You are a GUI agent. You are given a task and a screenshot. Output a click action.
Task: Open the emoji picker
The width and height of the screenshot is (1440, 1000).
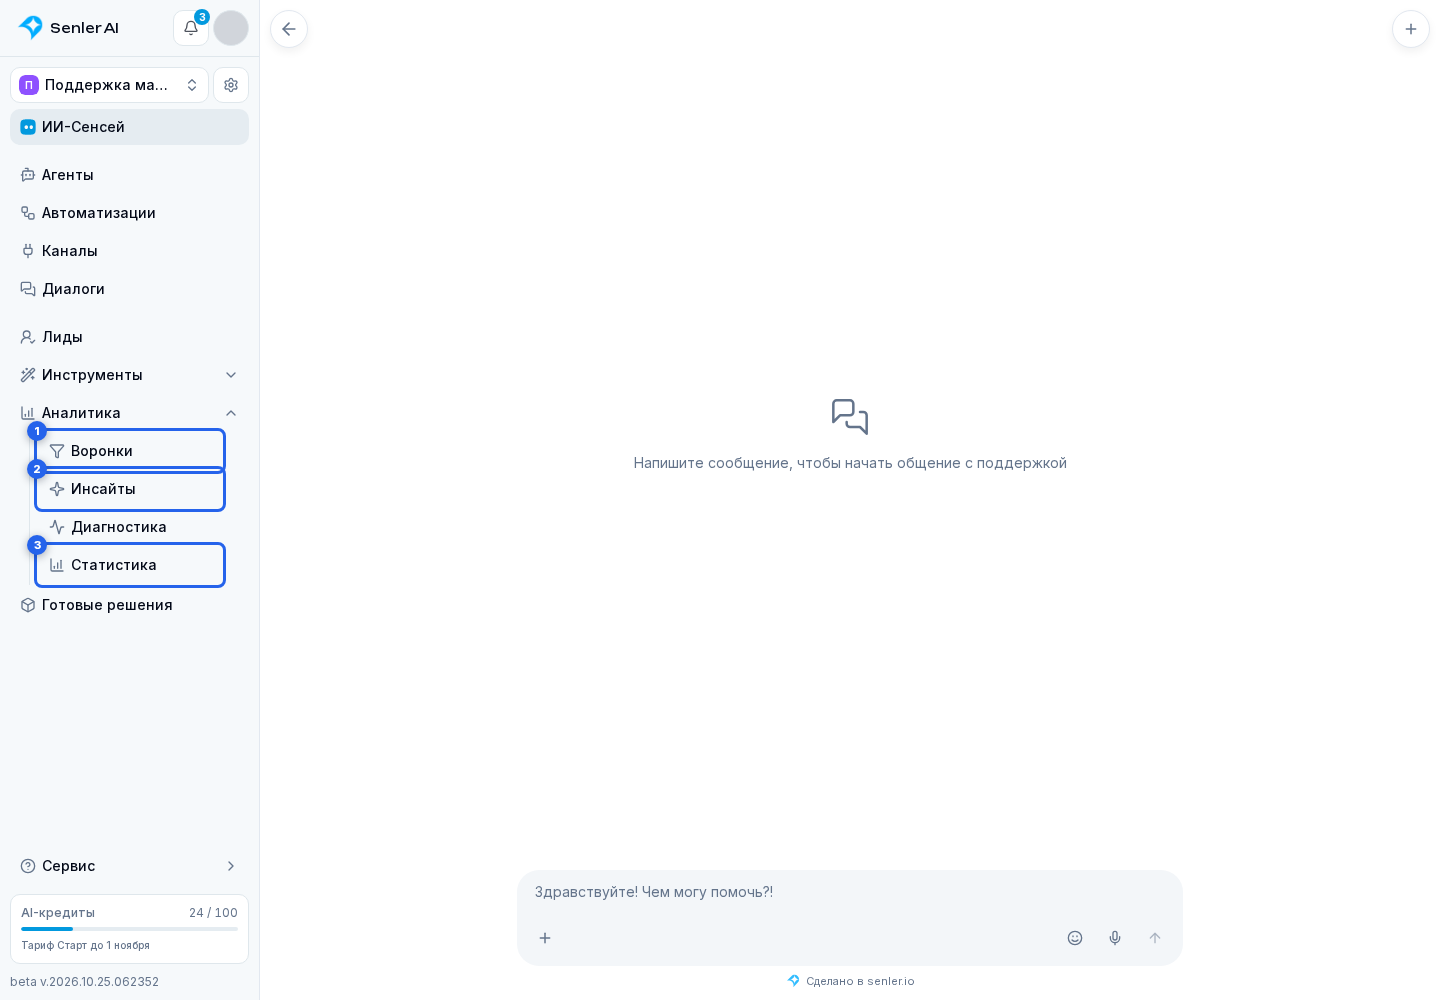point(1075,938)
